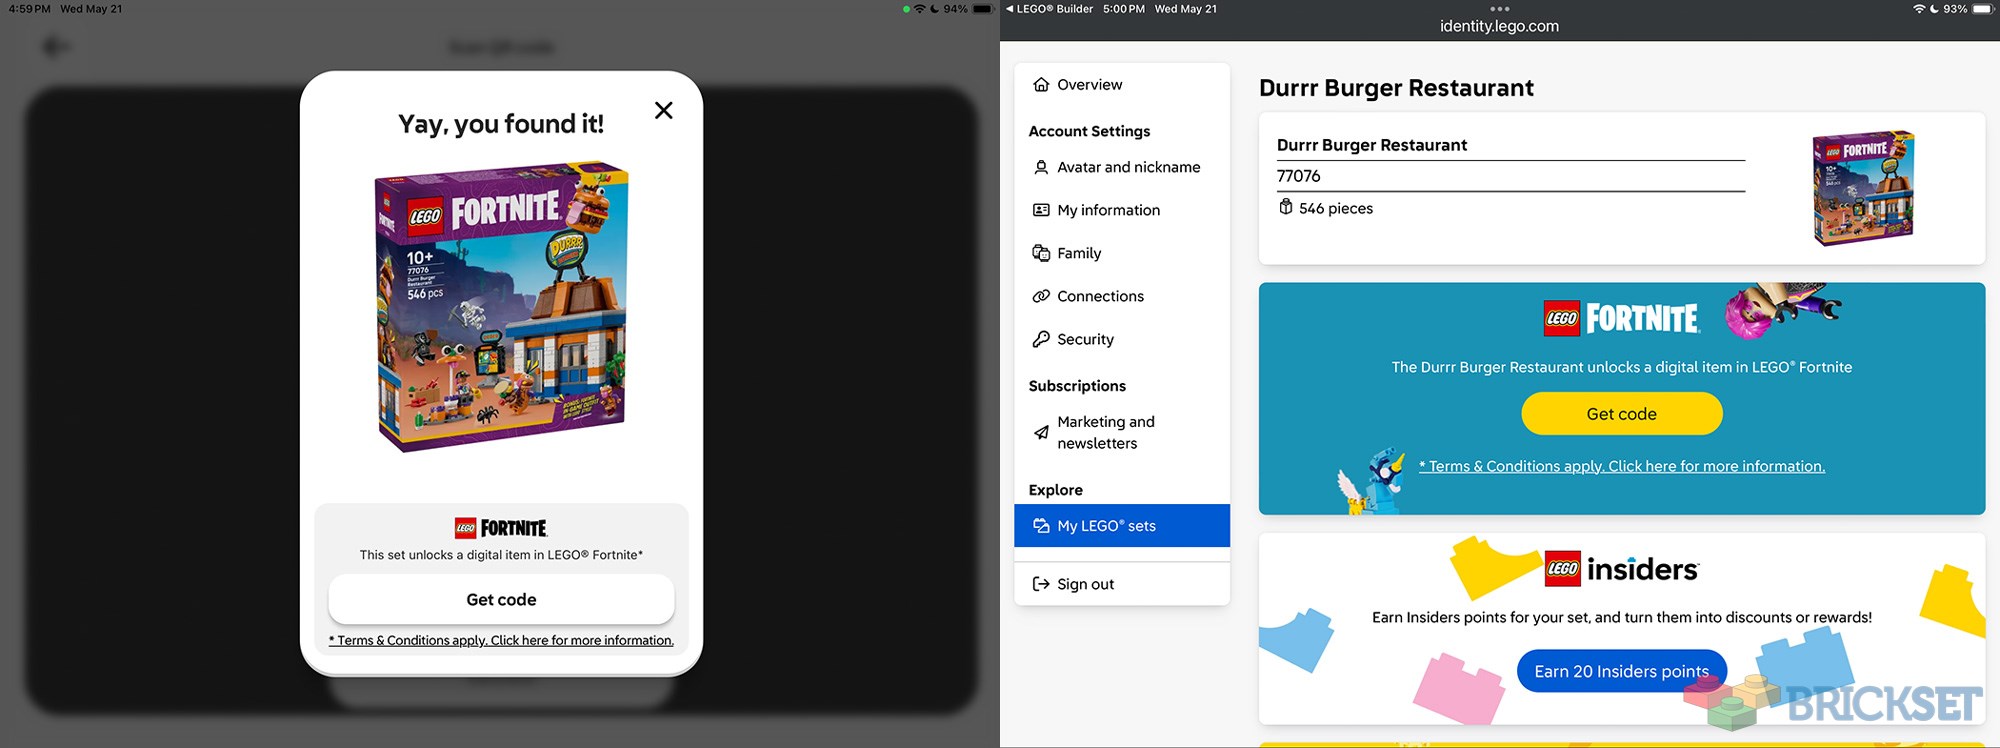Tap the 'Explore' section header
The image size is (2000, 748).
click(1055, 490)
